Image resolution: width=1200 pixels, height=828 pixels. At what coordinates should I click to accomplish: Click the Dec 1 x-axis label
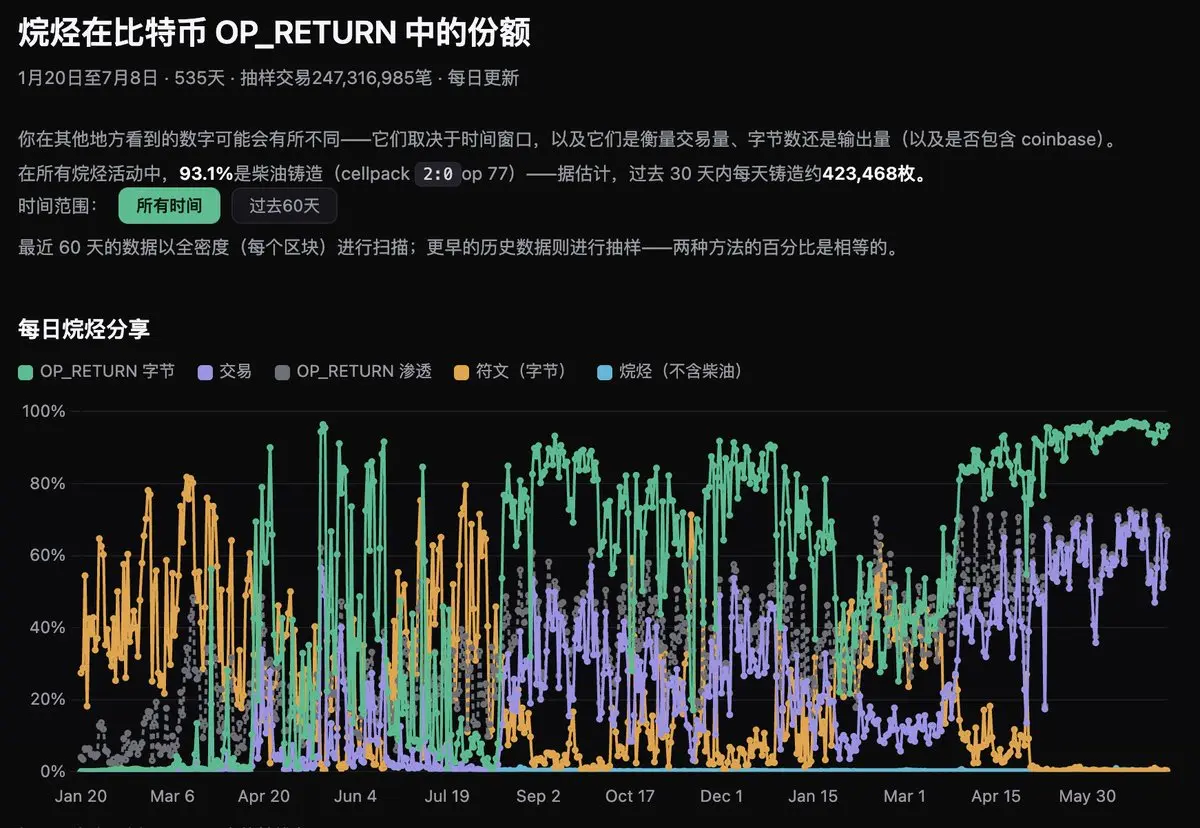pyautogui.click(x=721, y=796)
